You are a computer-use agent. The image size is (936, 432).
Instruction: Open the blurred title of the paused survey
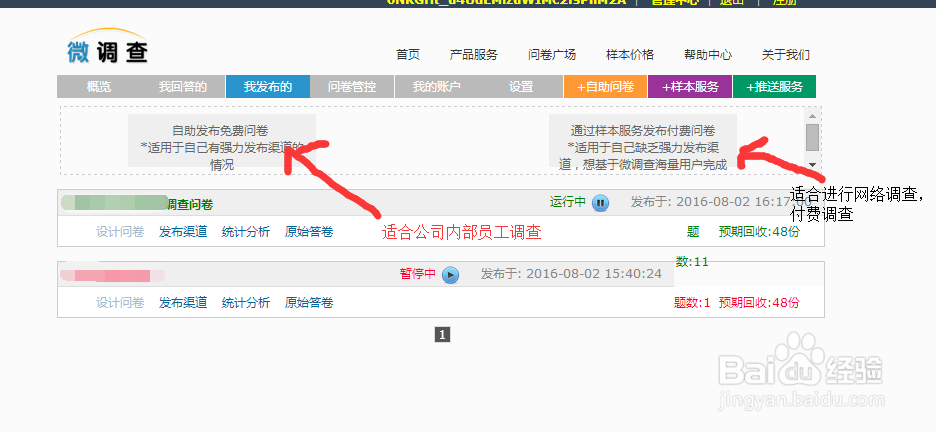(113, 275)
